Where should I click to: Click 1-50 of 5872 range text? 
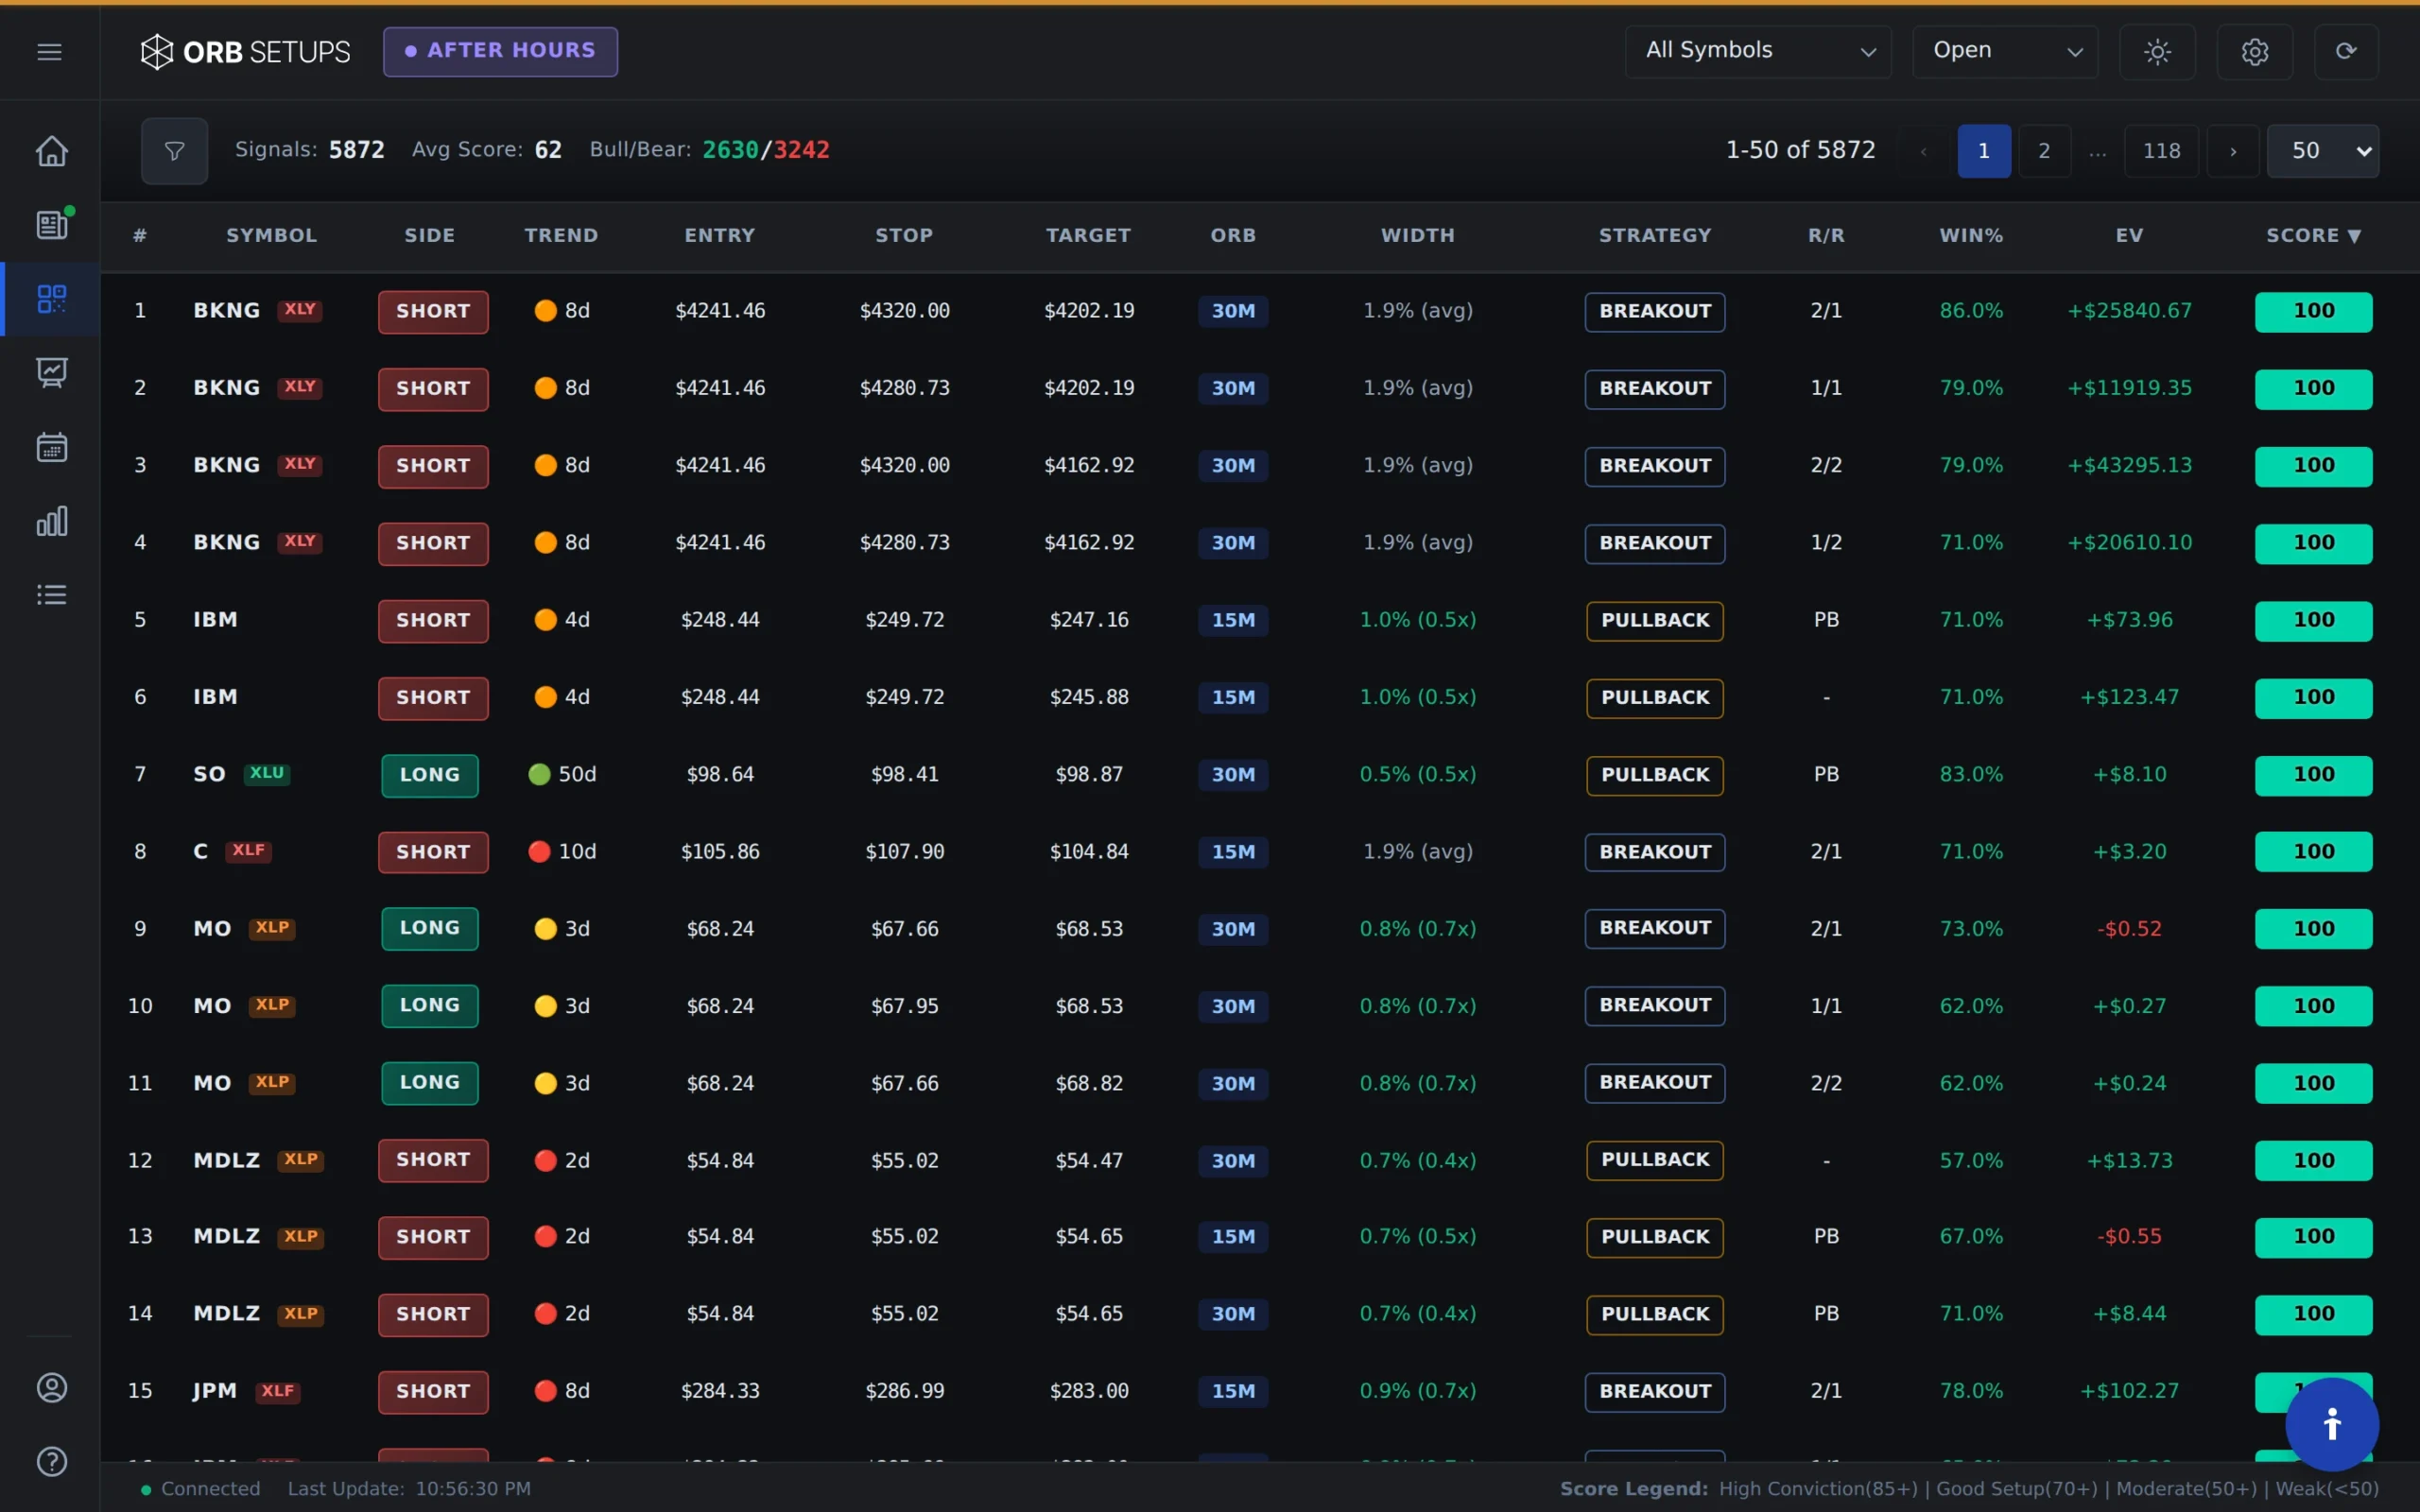click(x=1800, y=150)
